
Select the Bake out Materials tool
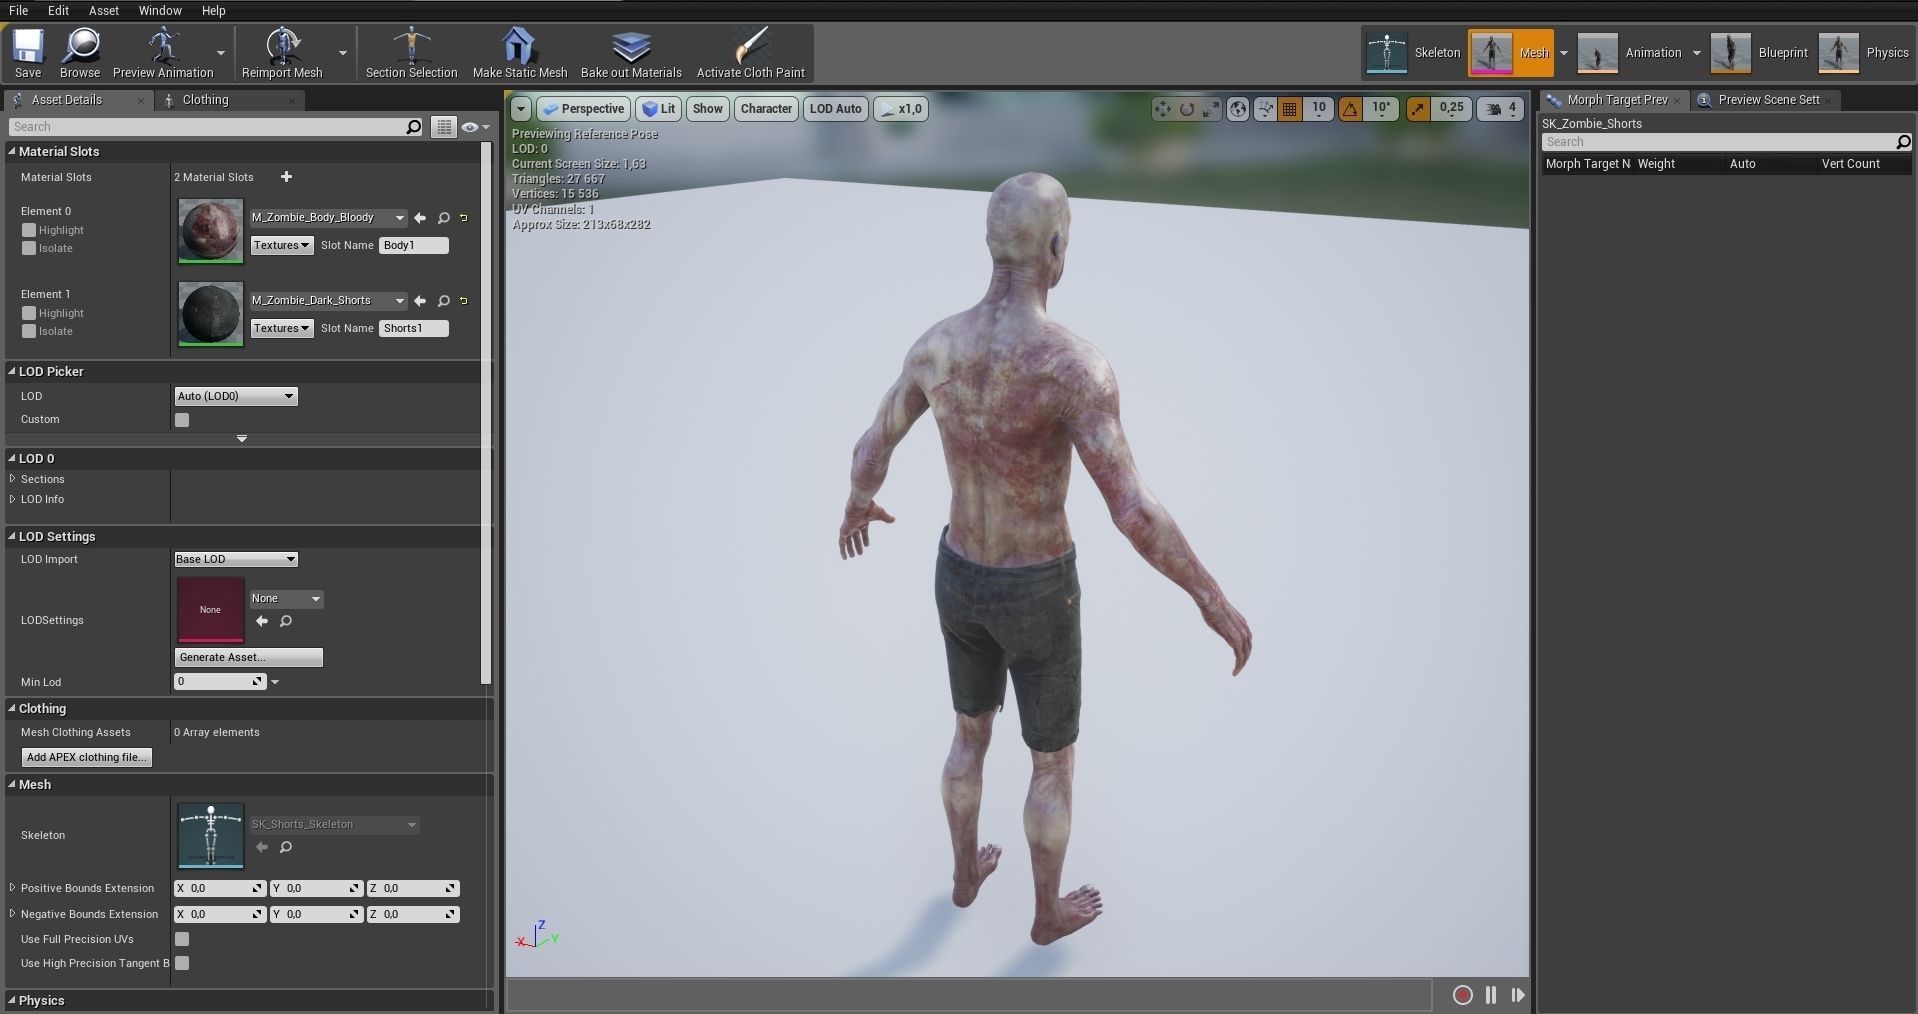click(x=630, y=52)
